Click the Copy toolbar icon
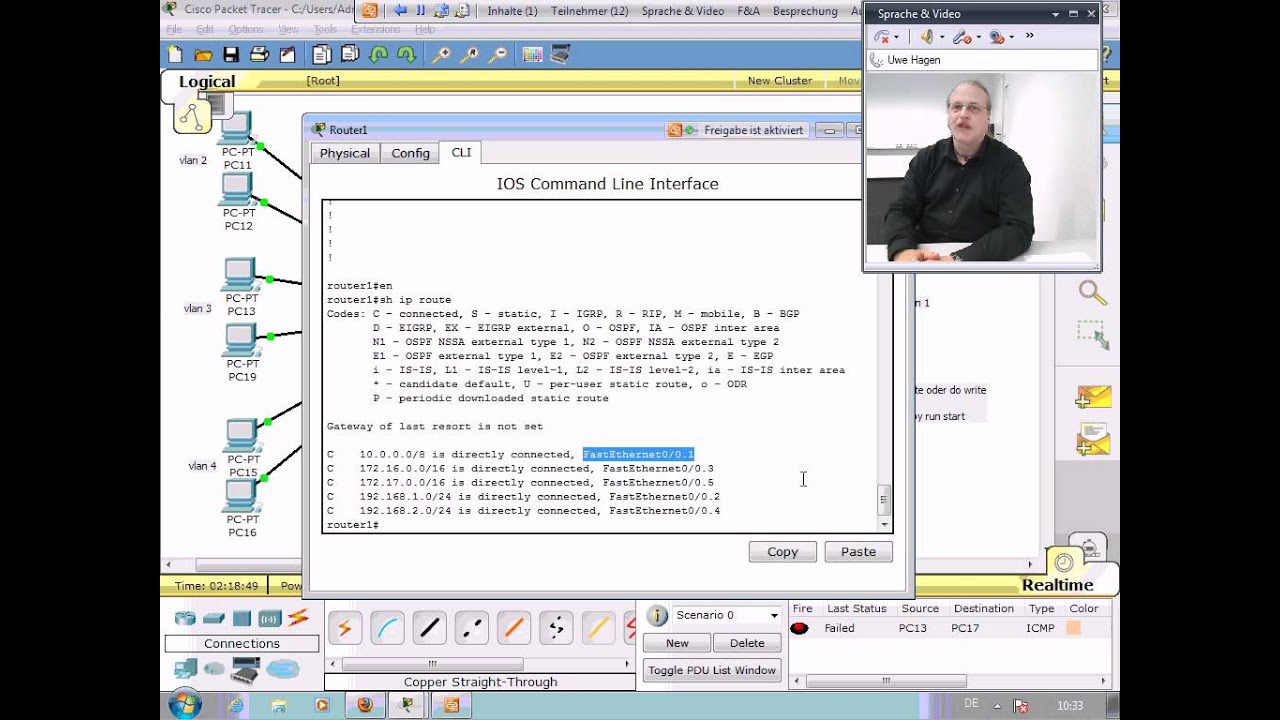 322,55
